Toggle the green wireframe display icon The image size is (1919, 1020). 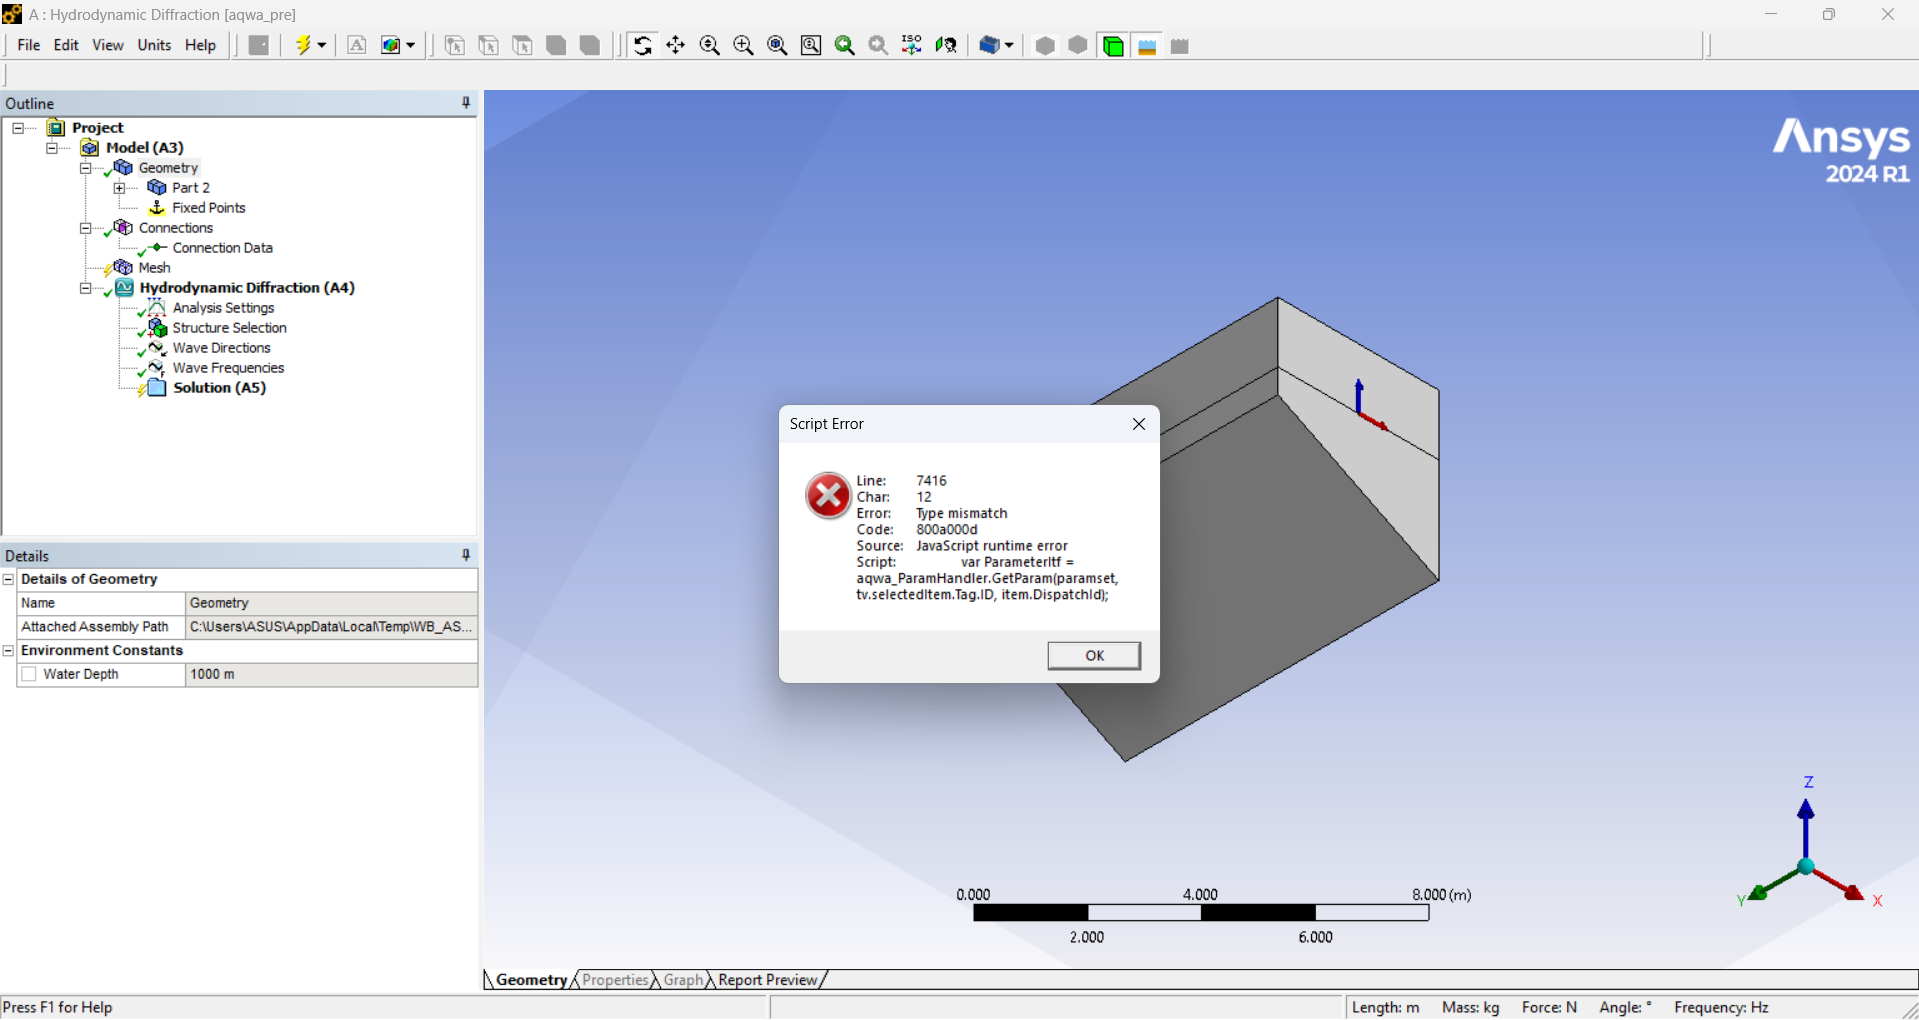pos(1113,46)
